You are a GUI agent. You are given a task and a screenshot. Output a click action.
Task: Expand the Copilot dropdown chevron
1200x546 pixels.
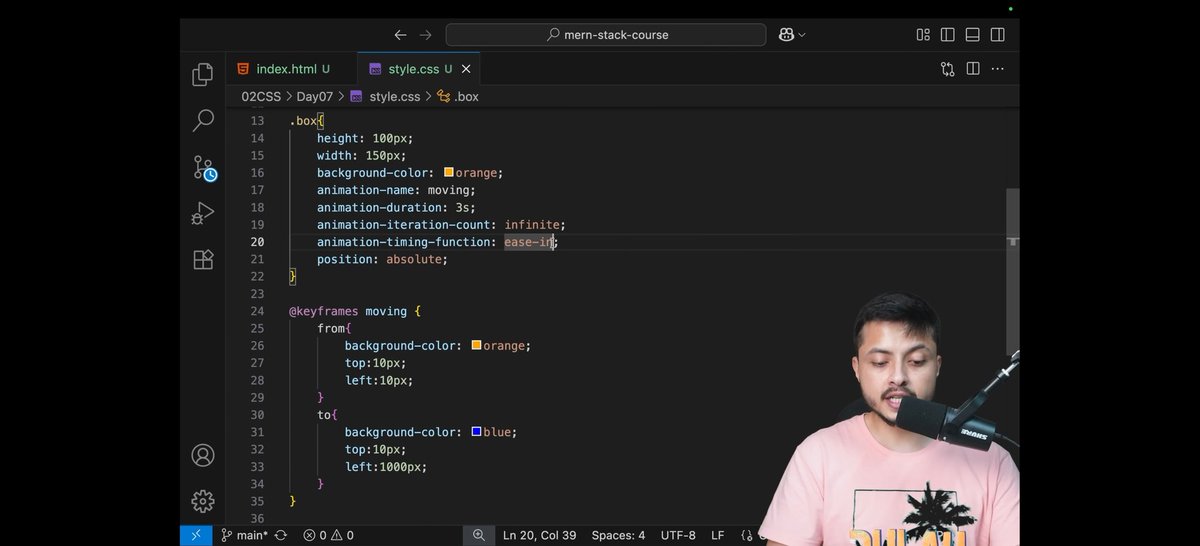click(x=802, y=35)
